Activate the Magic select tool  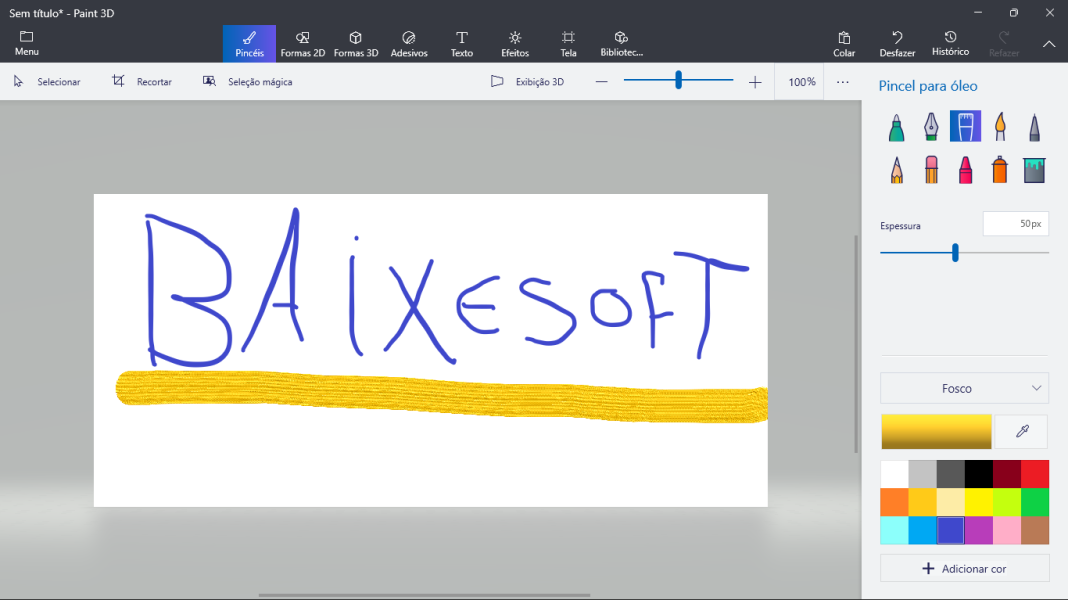click(x=243, y=81)
